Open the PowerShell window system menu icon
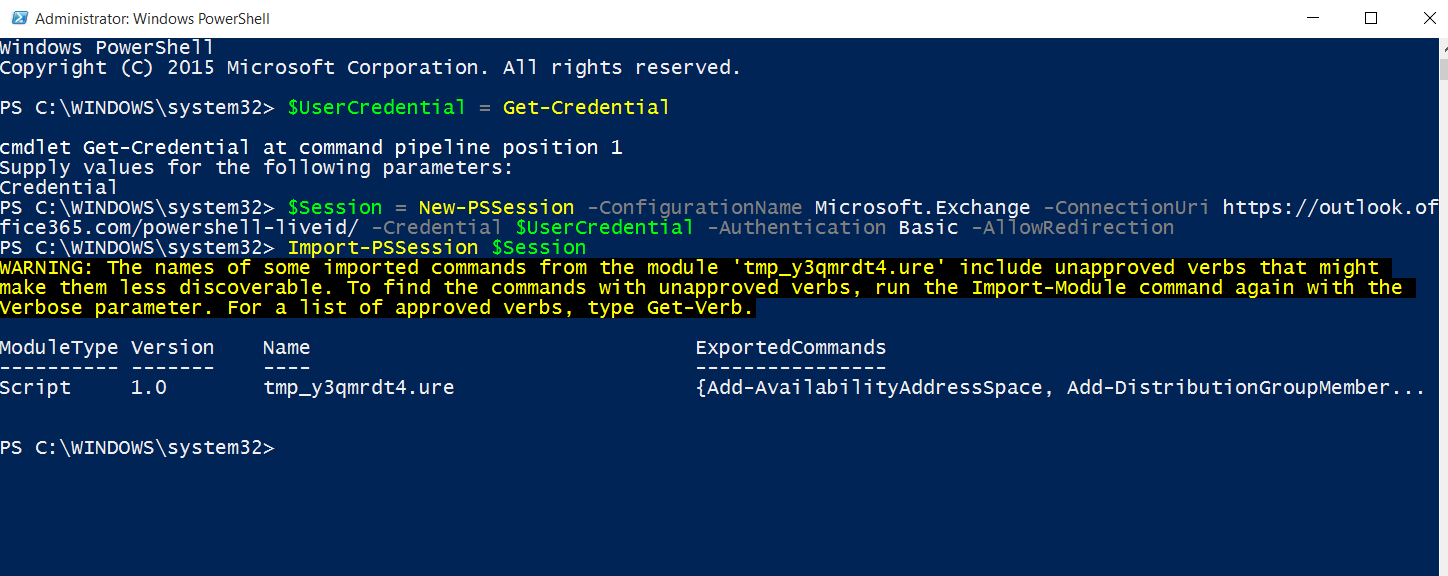The width and height of the screenshot is (1448, 576). pos(19,18)
